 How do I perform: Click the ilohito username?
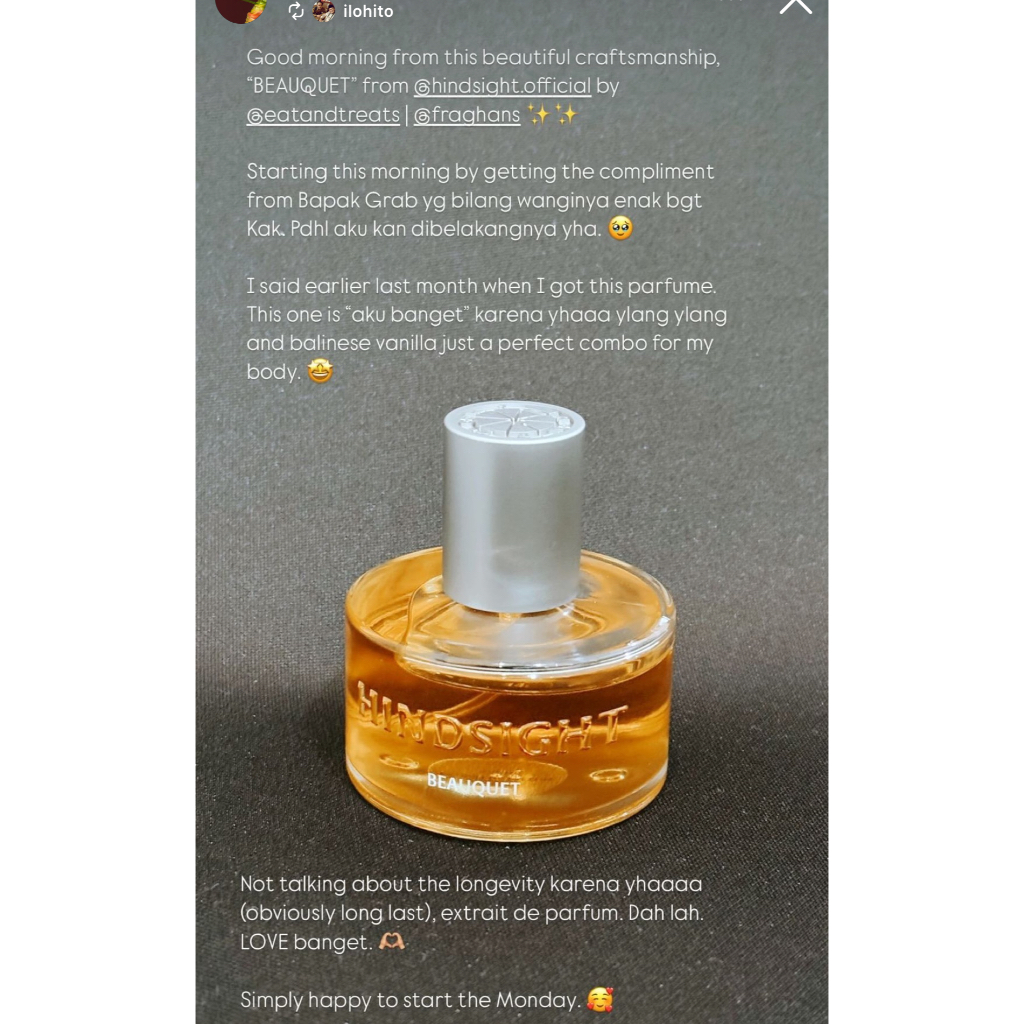coord(368,11)
